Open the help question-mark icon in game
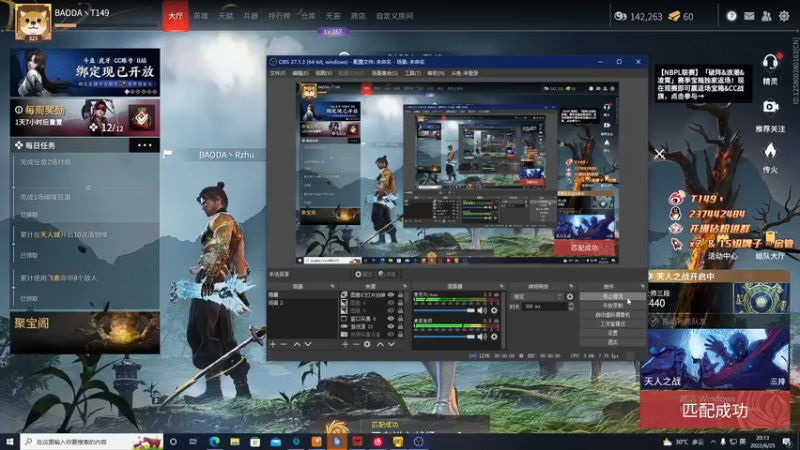 click(731, 16)
